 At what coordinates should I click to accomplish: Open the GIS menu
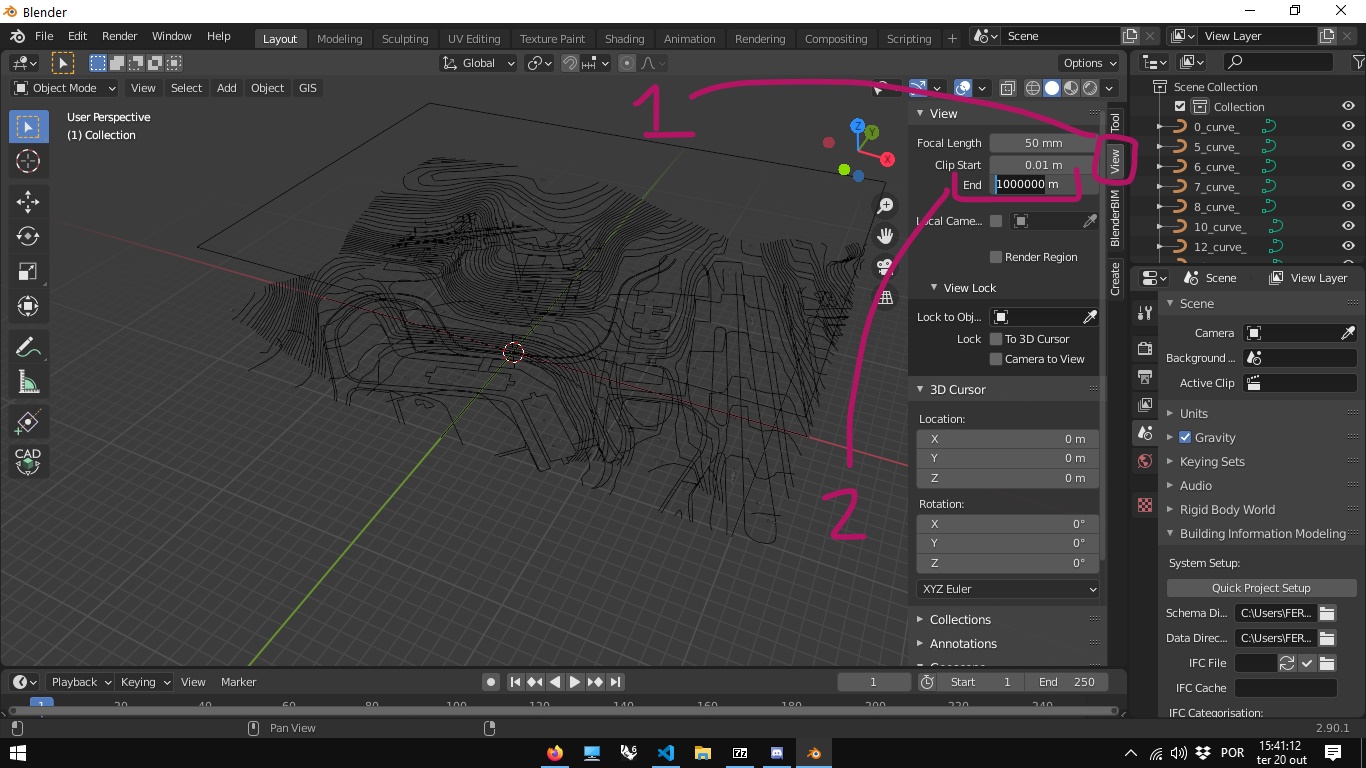308,88
